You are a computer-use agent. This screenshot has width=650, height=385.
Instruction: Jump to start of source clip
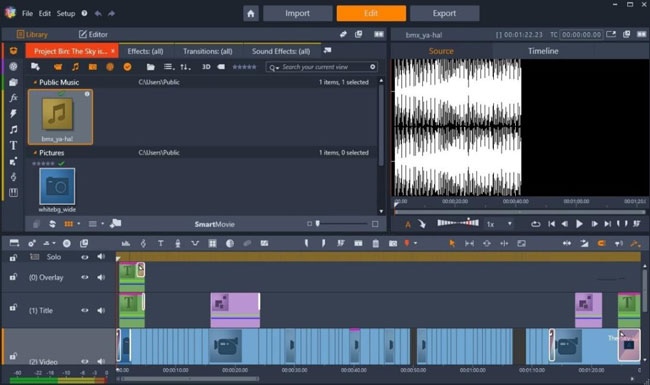tap(551, 224)
